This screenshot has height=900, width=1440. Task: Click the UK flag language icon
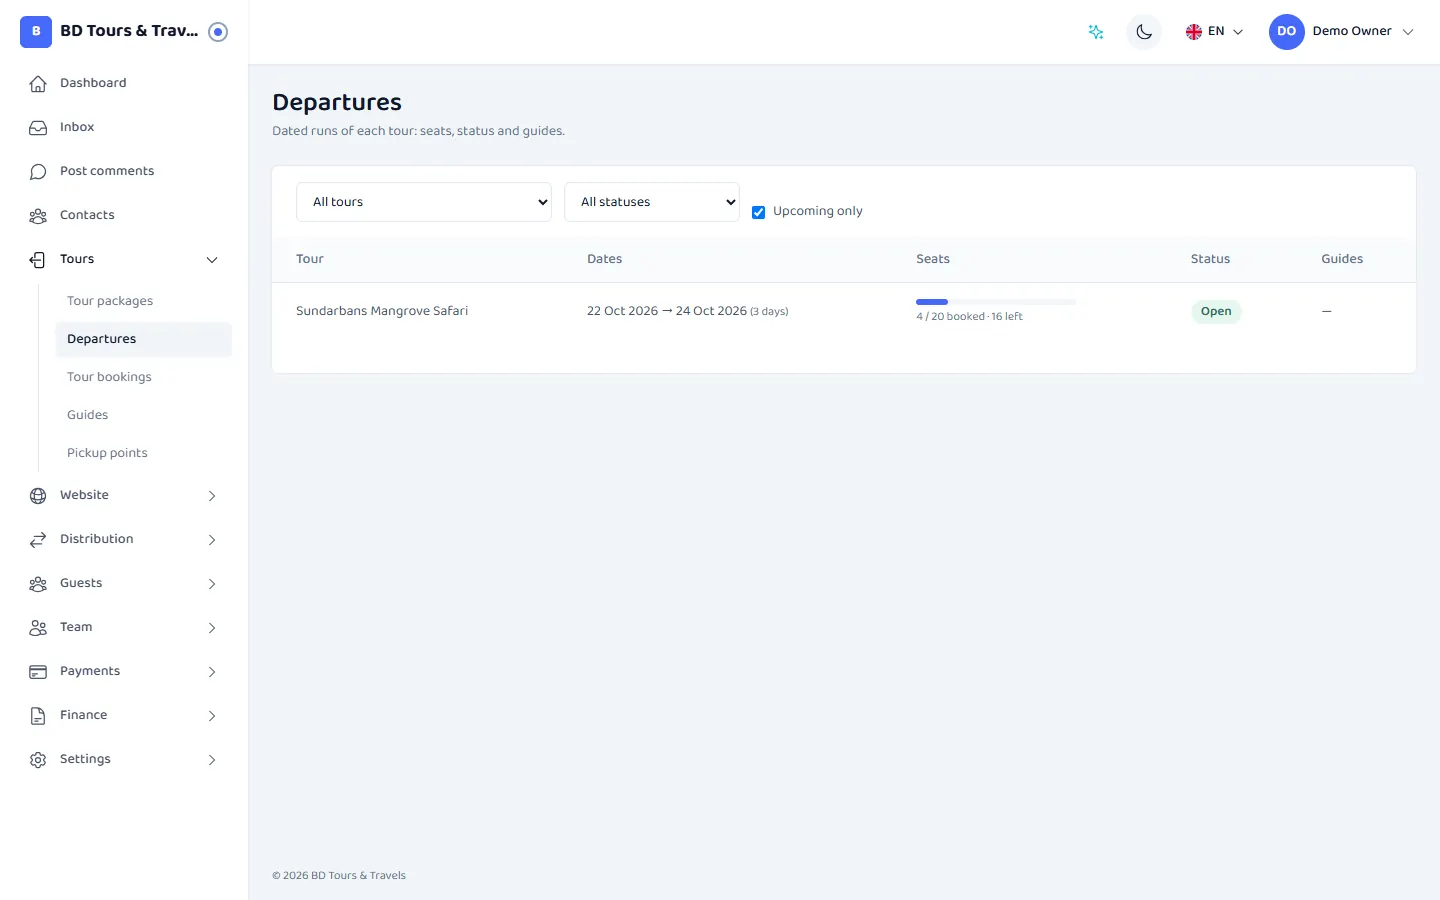click(1194, 32)
